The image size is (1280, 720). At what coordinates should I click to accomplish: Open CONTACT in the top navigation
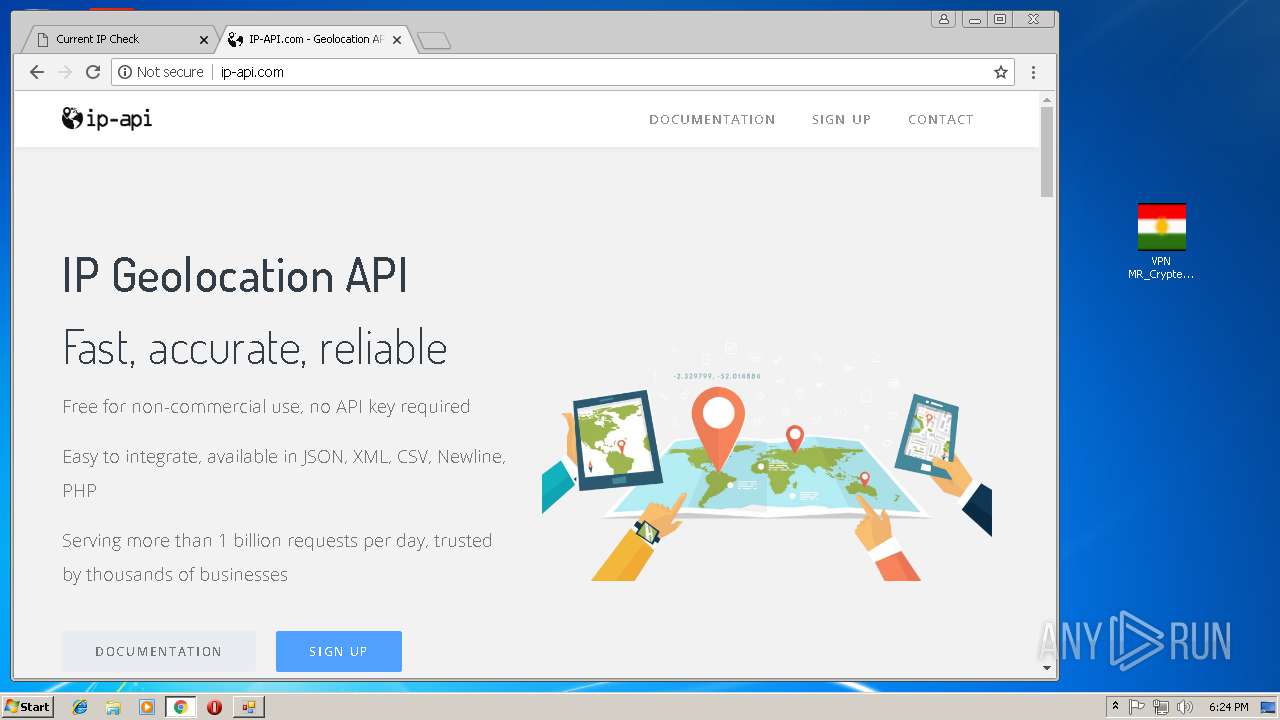pyautogui.click(x=940, y=119)
